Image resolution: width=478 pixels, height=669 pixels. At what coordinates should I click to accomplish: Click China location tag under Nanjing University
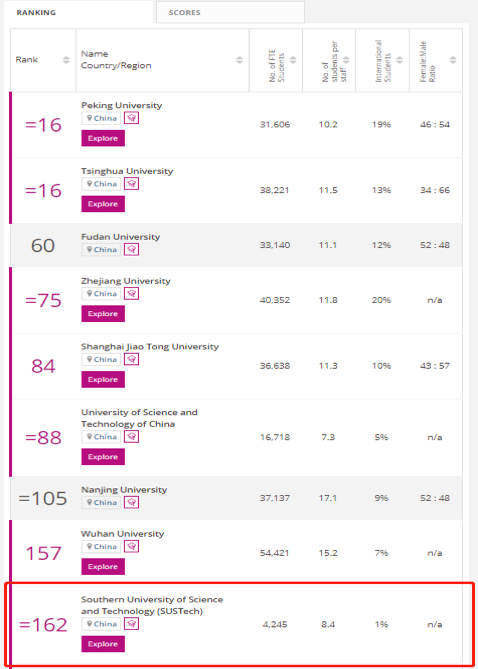coord(102,503)
